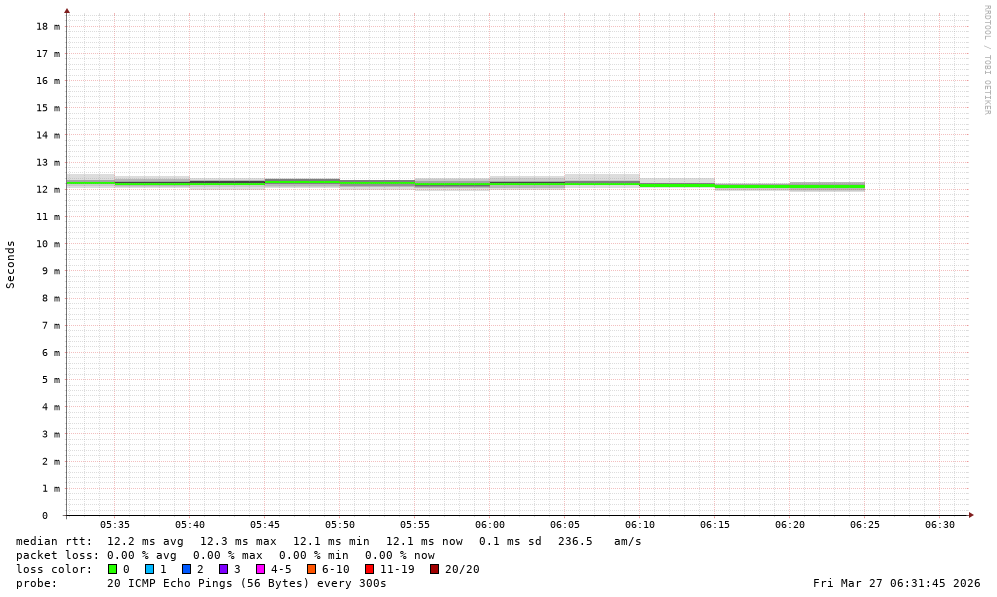This screenshot has height=597, width=997.
Task: Select the third bar segment from left
Action: 227,184
